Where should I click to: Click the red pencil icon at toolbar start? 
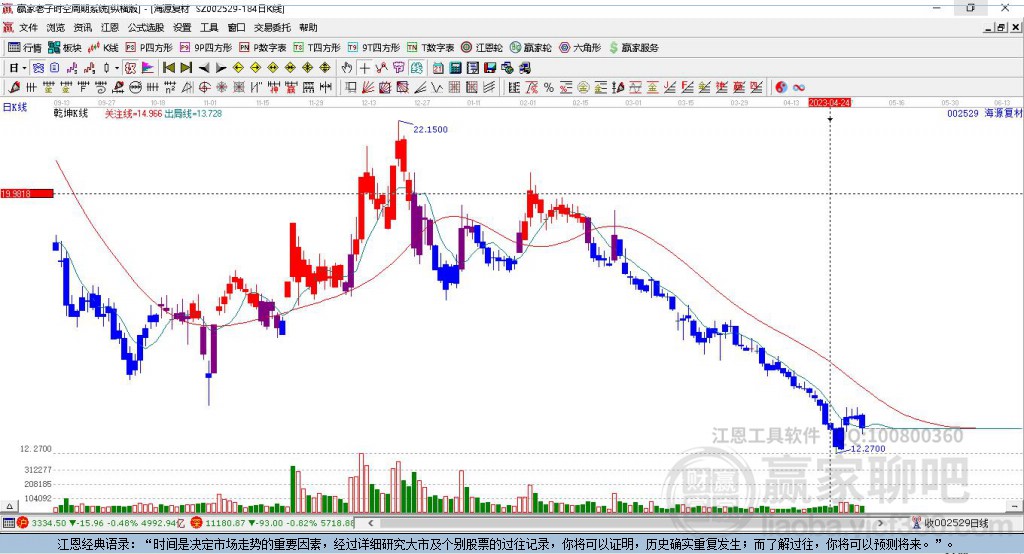pos(14,88)
